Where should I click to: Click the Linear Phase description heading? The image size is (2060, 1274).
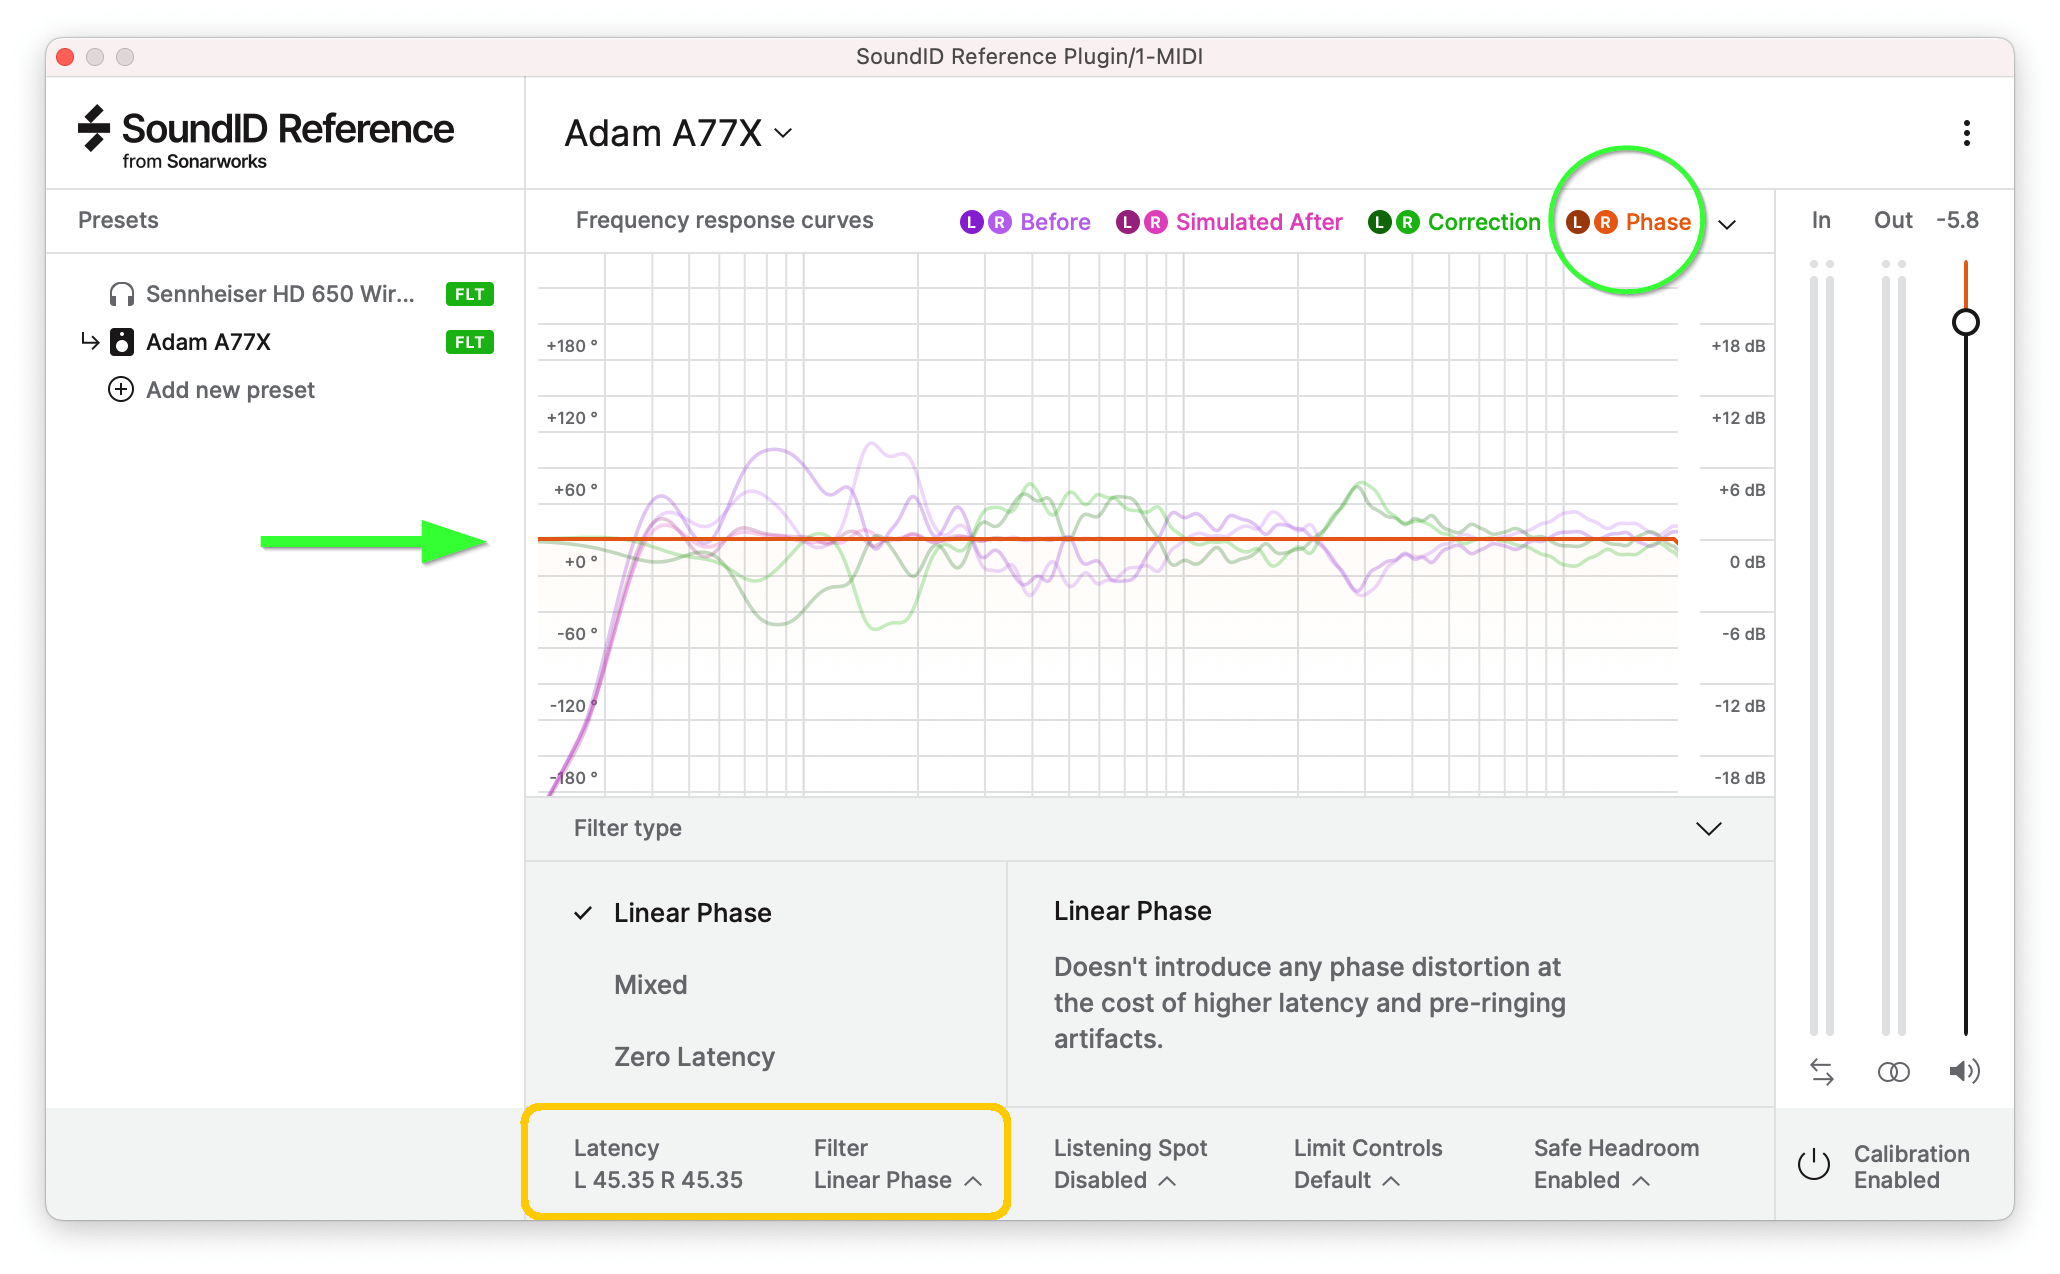click(1132, 911)
